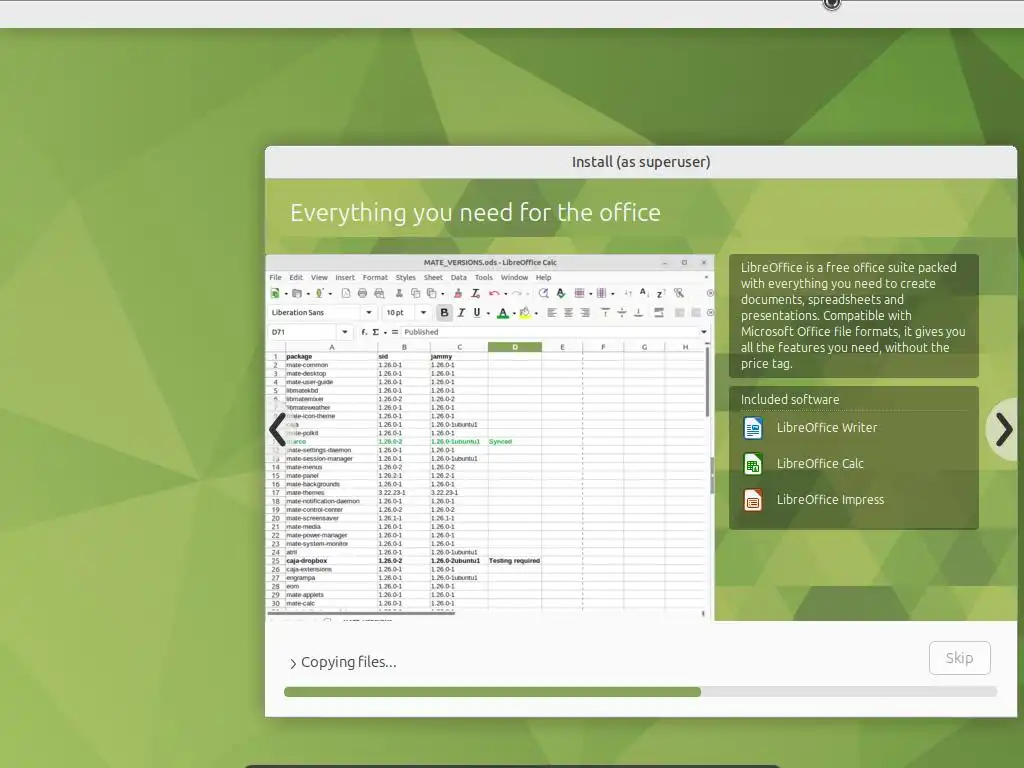Click Italic icon in the Calc screenshot
Viewport: 1024px width, 768px height.
[x=461, y=313]
